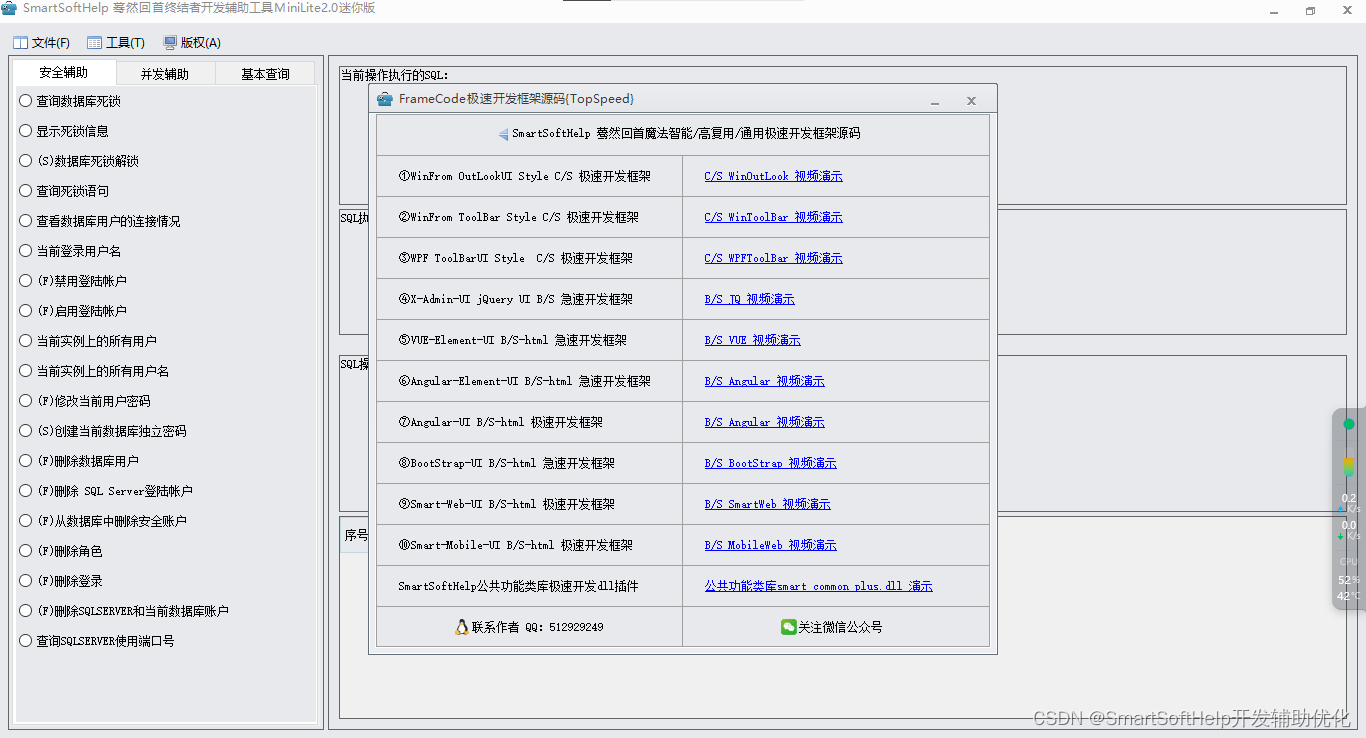Select (F)删除角色 radio option
This screenshot has height=738, width=1366.
(x=61, y=551)
